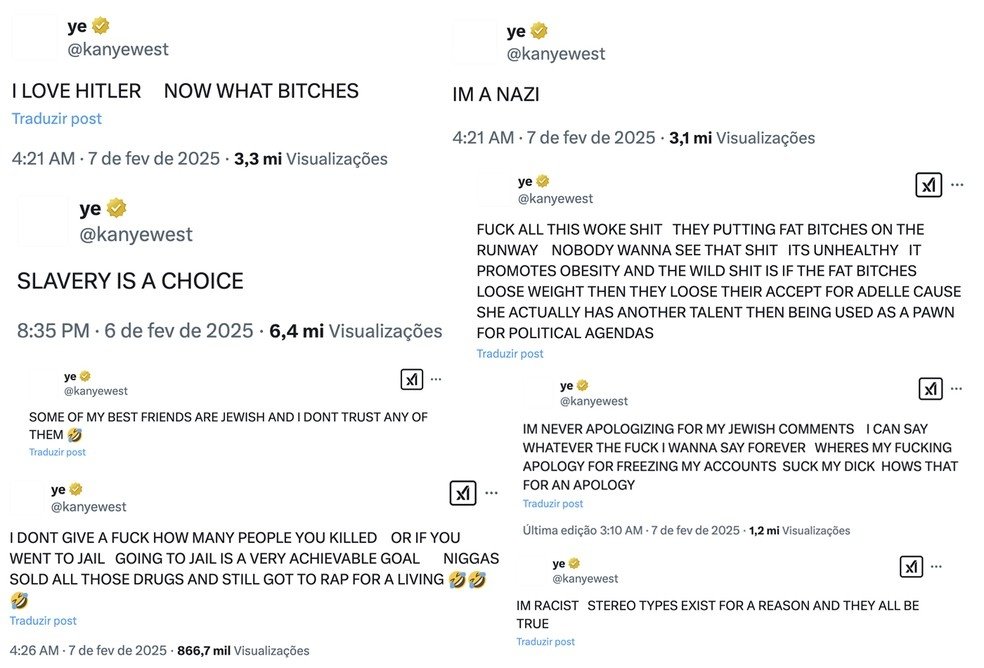Open Grok on the runway post

click(928, 185)
